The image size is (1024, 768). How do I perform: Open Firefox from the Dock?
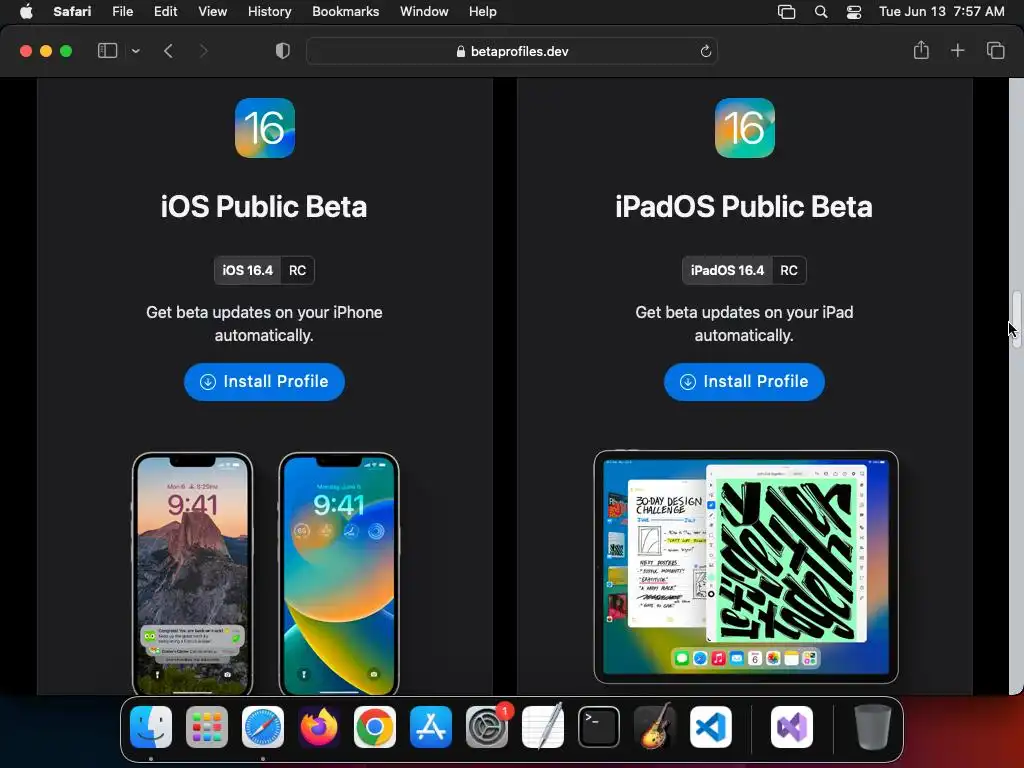(319, 727)
